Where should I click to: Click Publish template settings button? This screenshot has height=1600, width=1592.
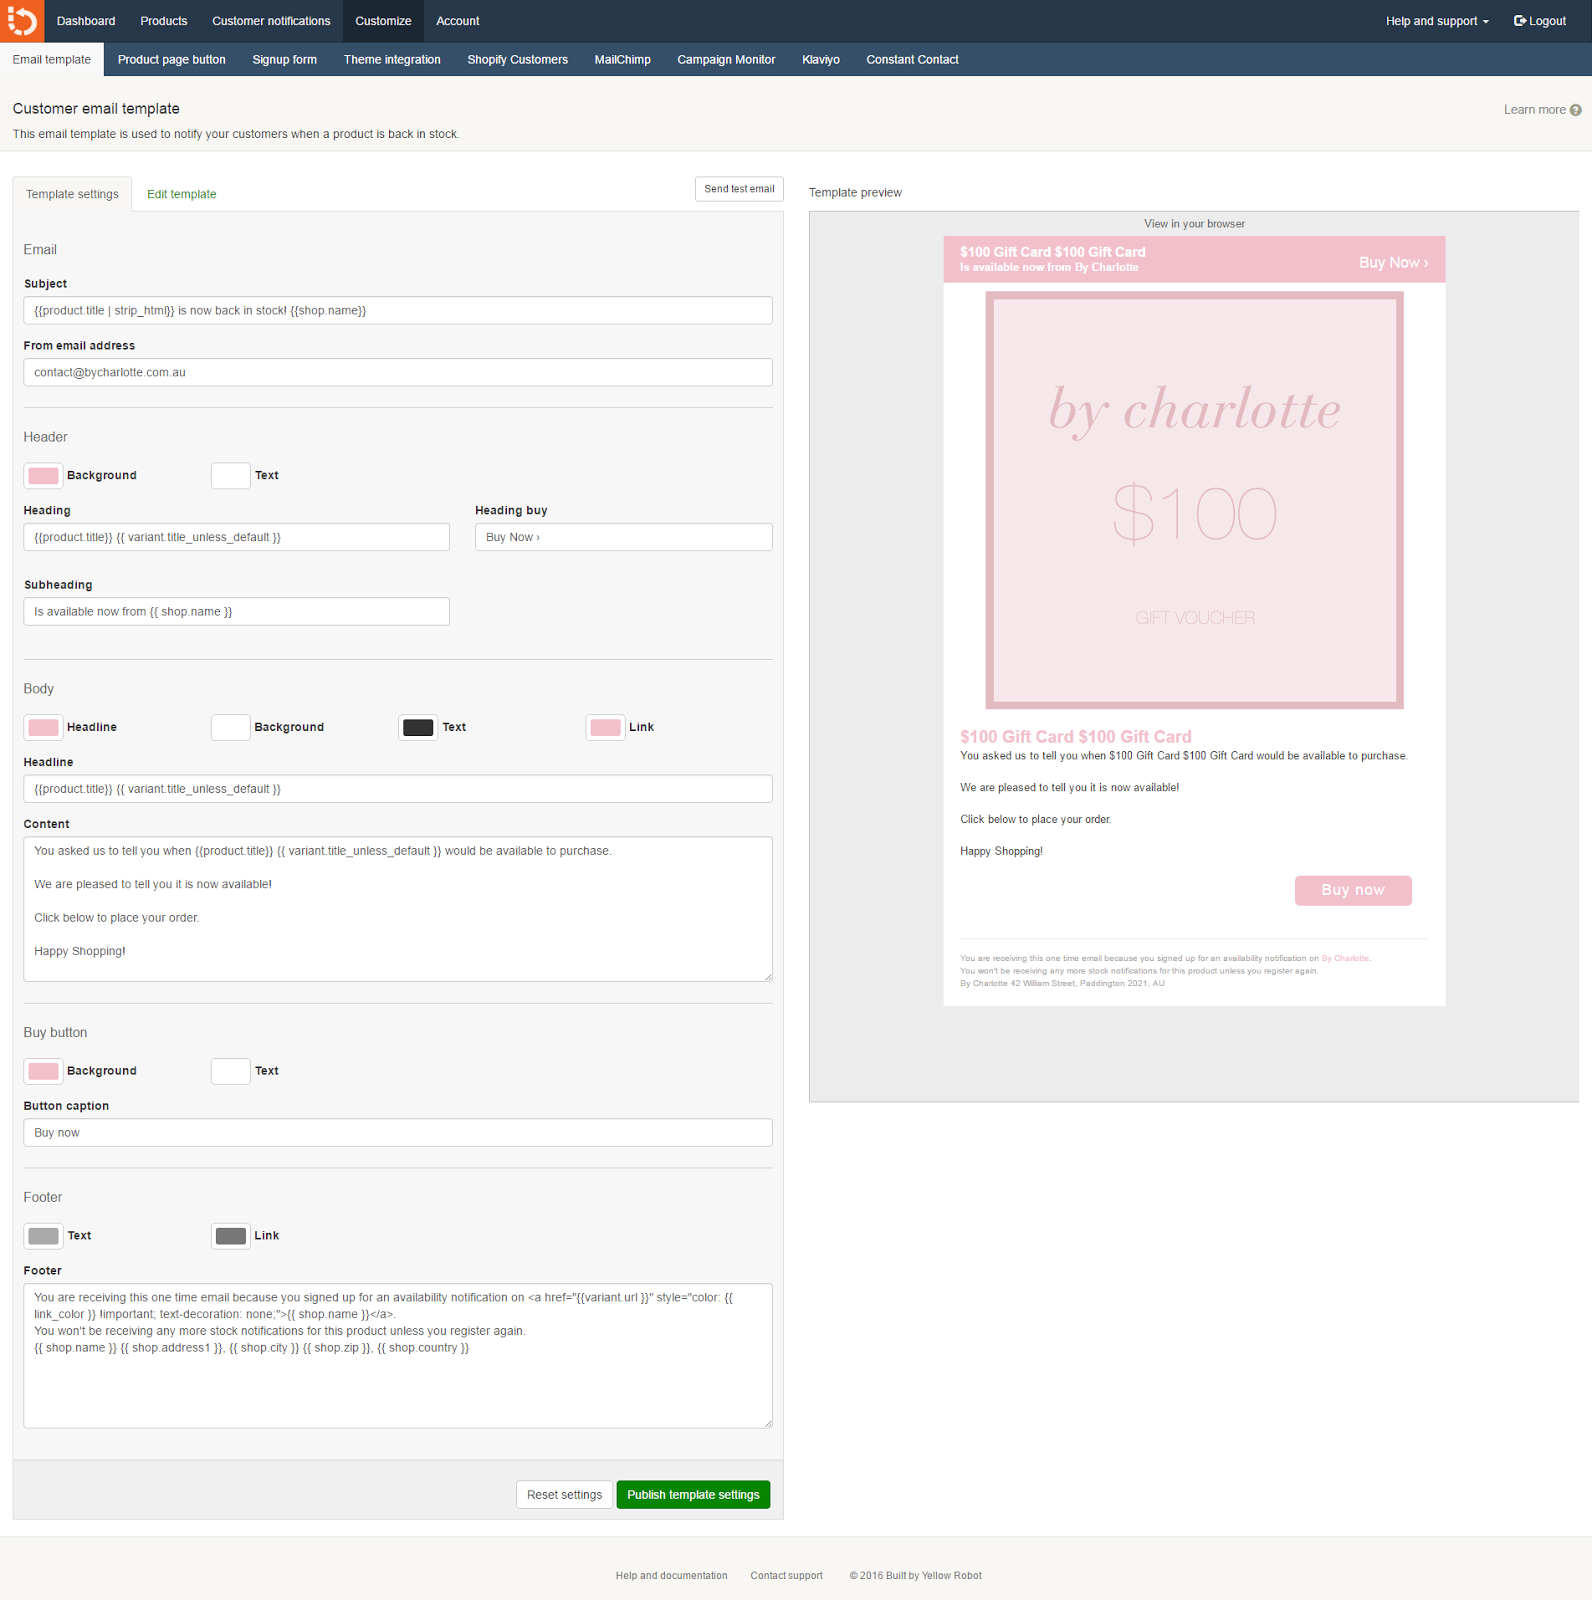[x=693, y=1495]
